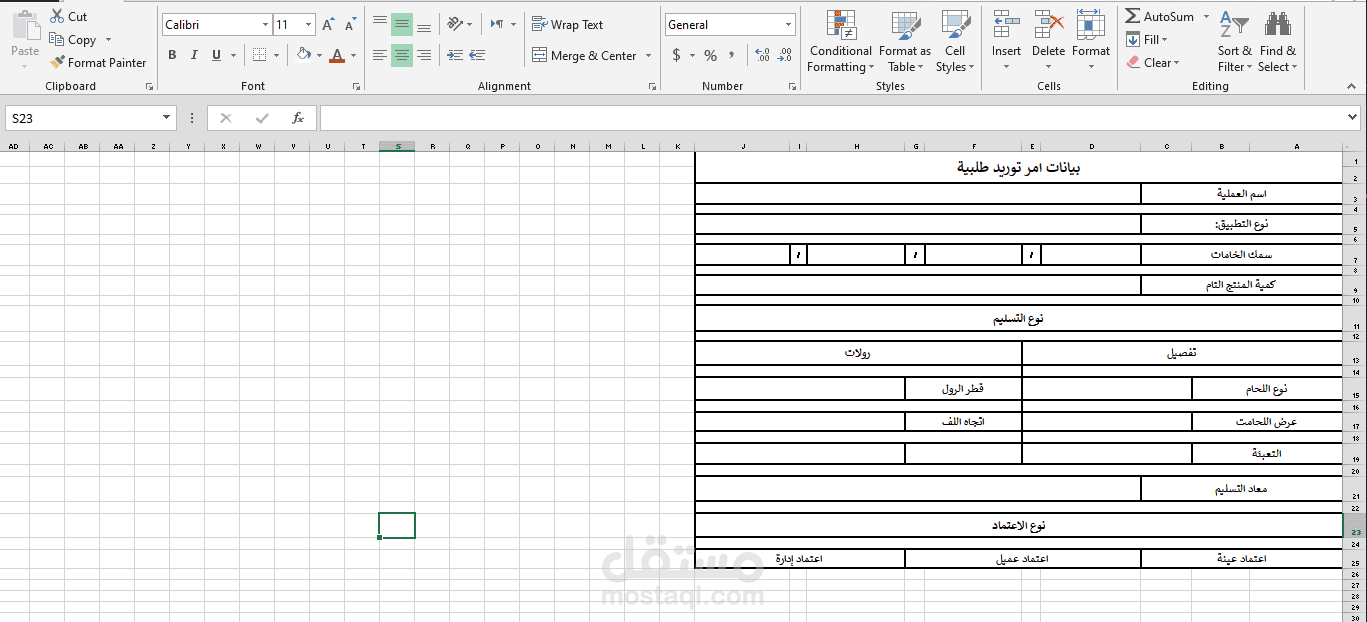The image size is (1367, 622).
Task: Open the font size dropdown
Action: [308, 25]
